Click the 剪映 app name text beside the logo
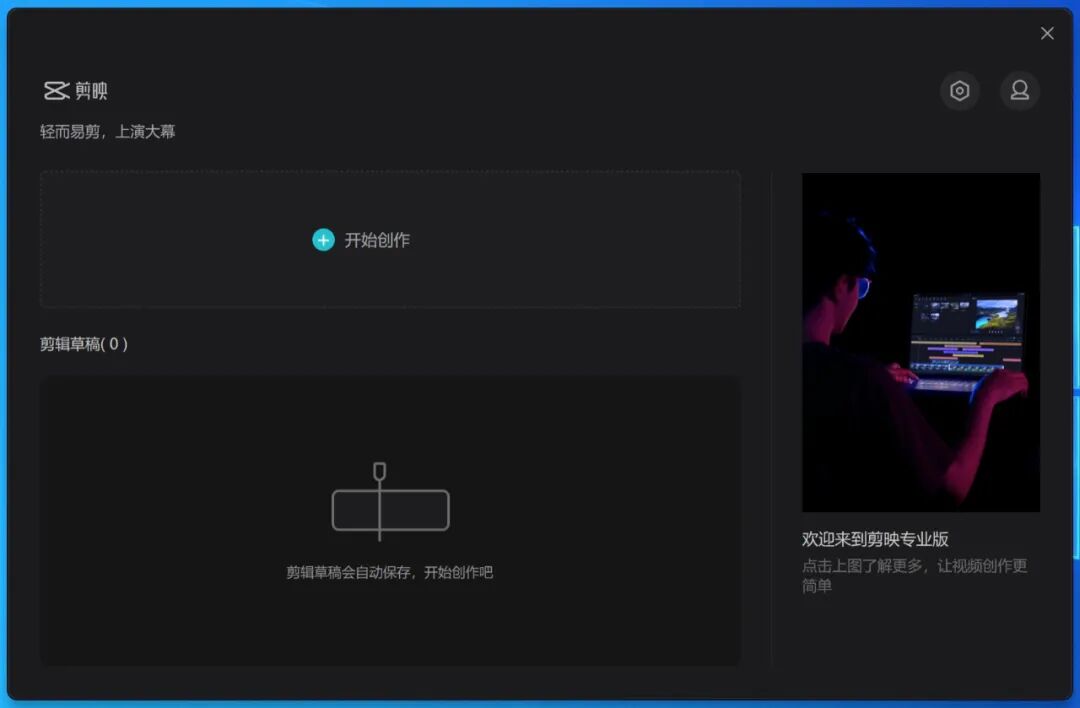 93,90
